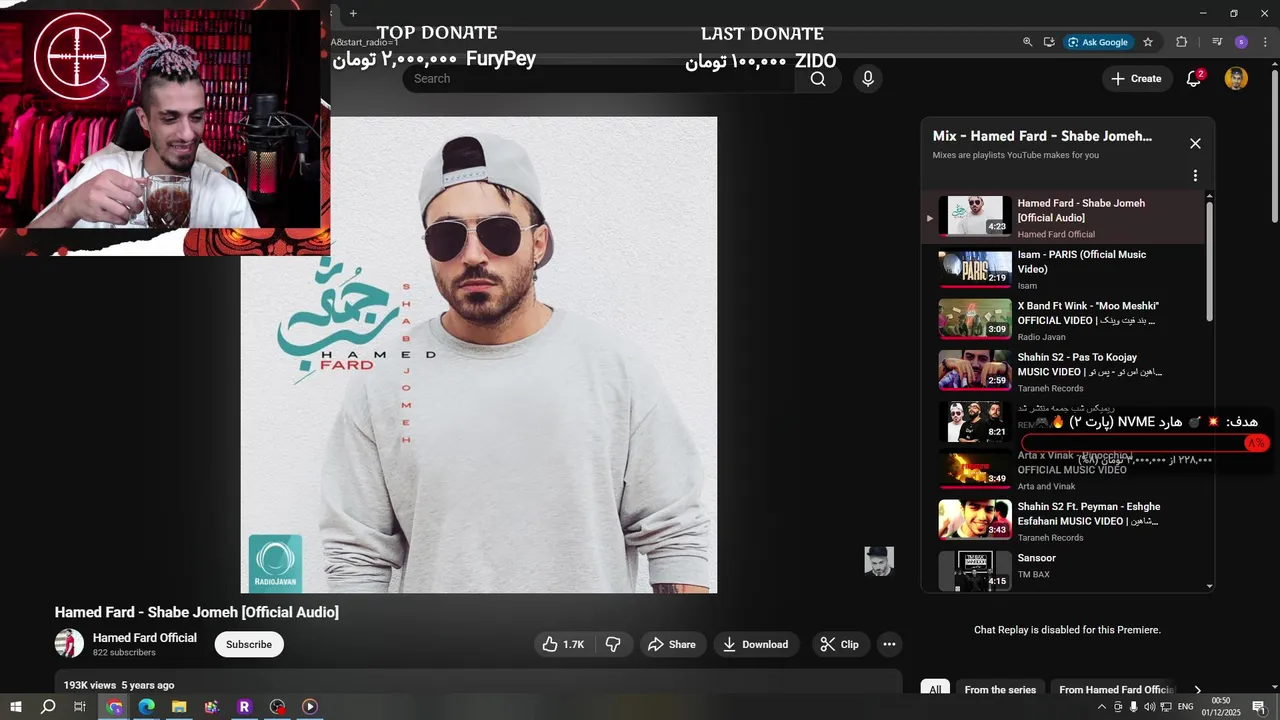
Task: Close the Mix playlist panel
Action: (x=1195, y=144)
